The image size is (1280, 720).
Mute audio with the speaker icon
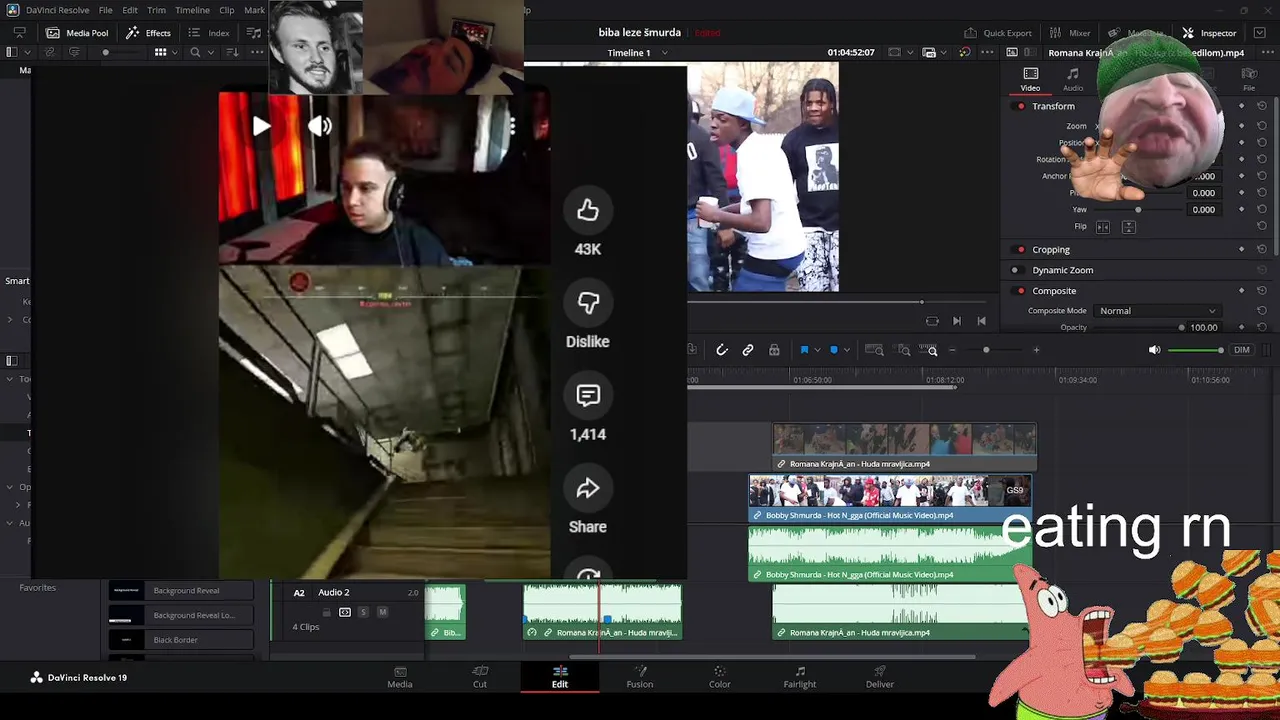click(x=1154, y=350)
